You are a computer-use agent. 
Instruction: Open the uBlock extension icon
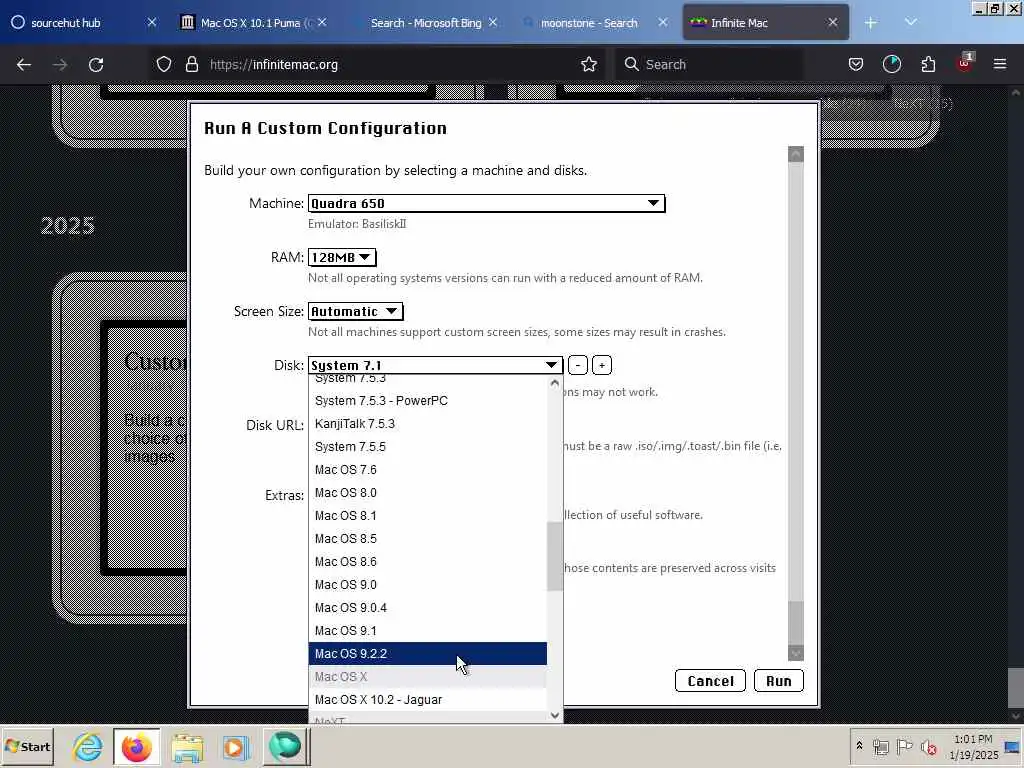(965, 63)
